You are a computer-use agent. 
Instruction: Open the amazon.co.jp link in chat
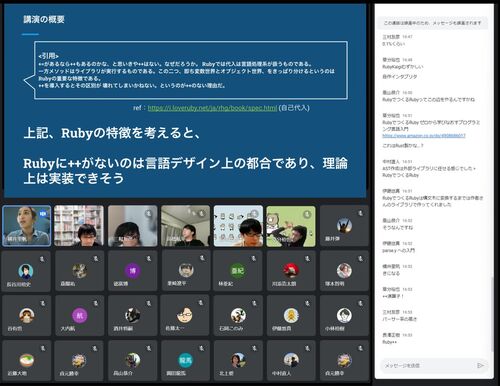(424, 136)
